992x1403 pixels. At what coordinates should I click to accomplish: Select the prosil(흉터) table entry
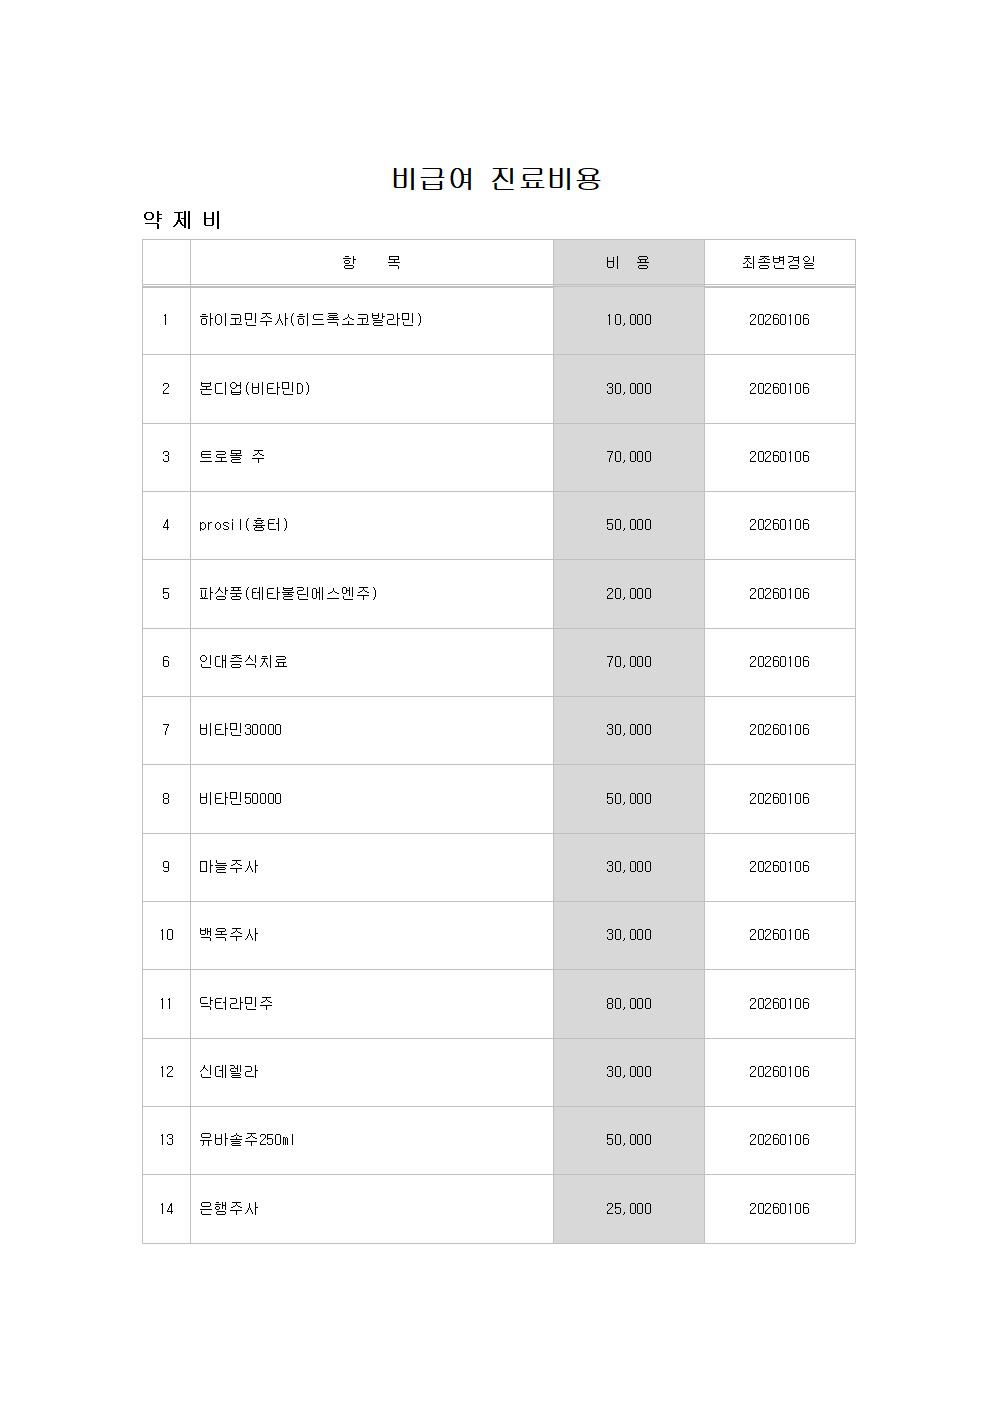(244, 525)
